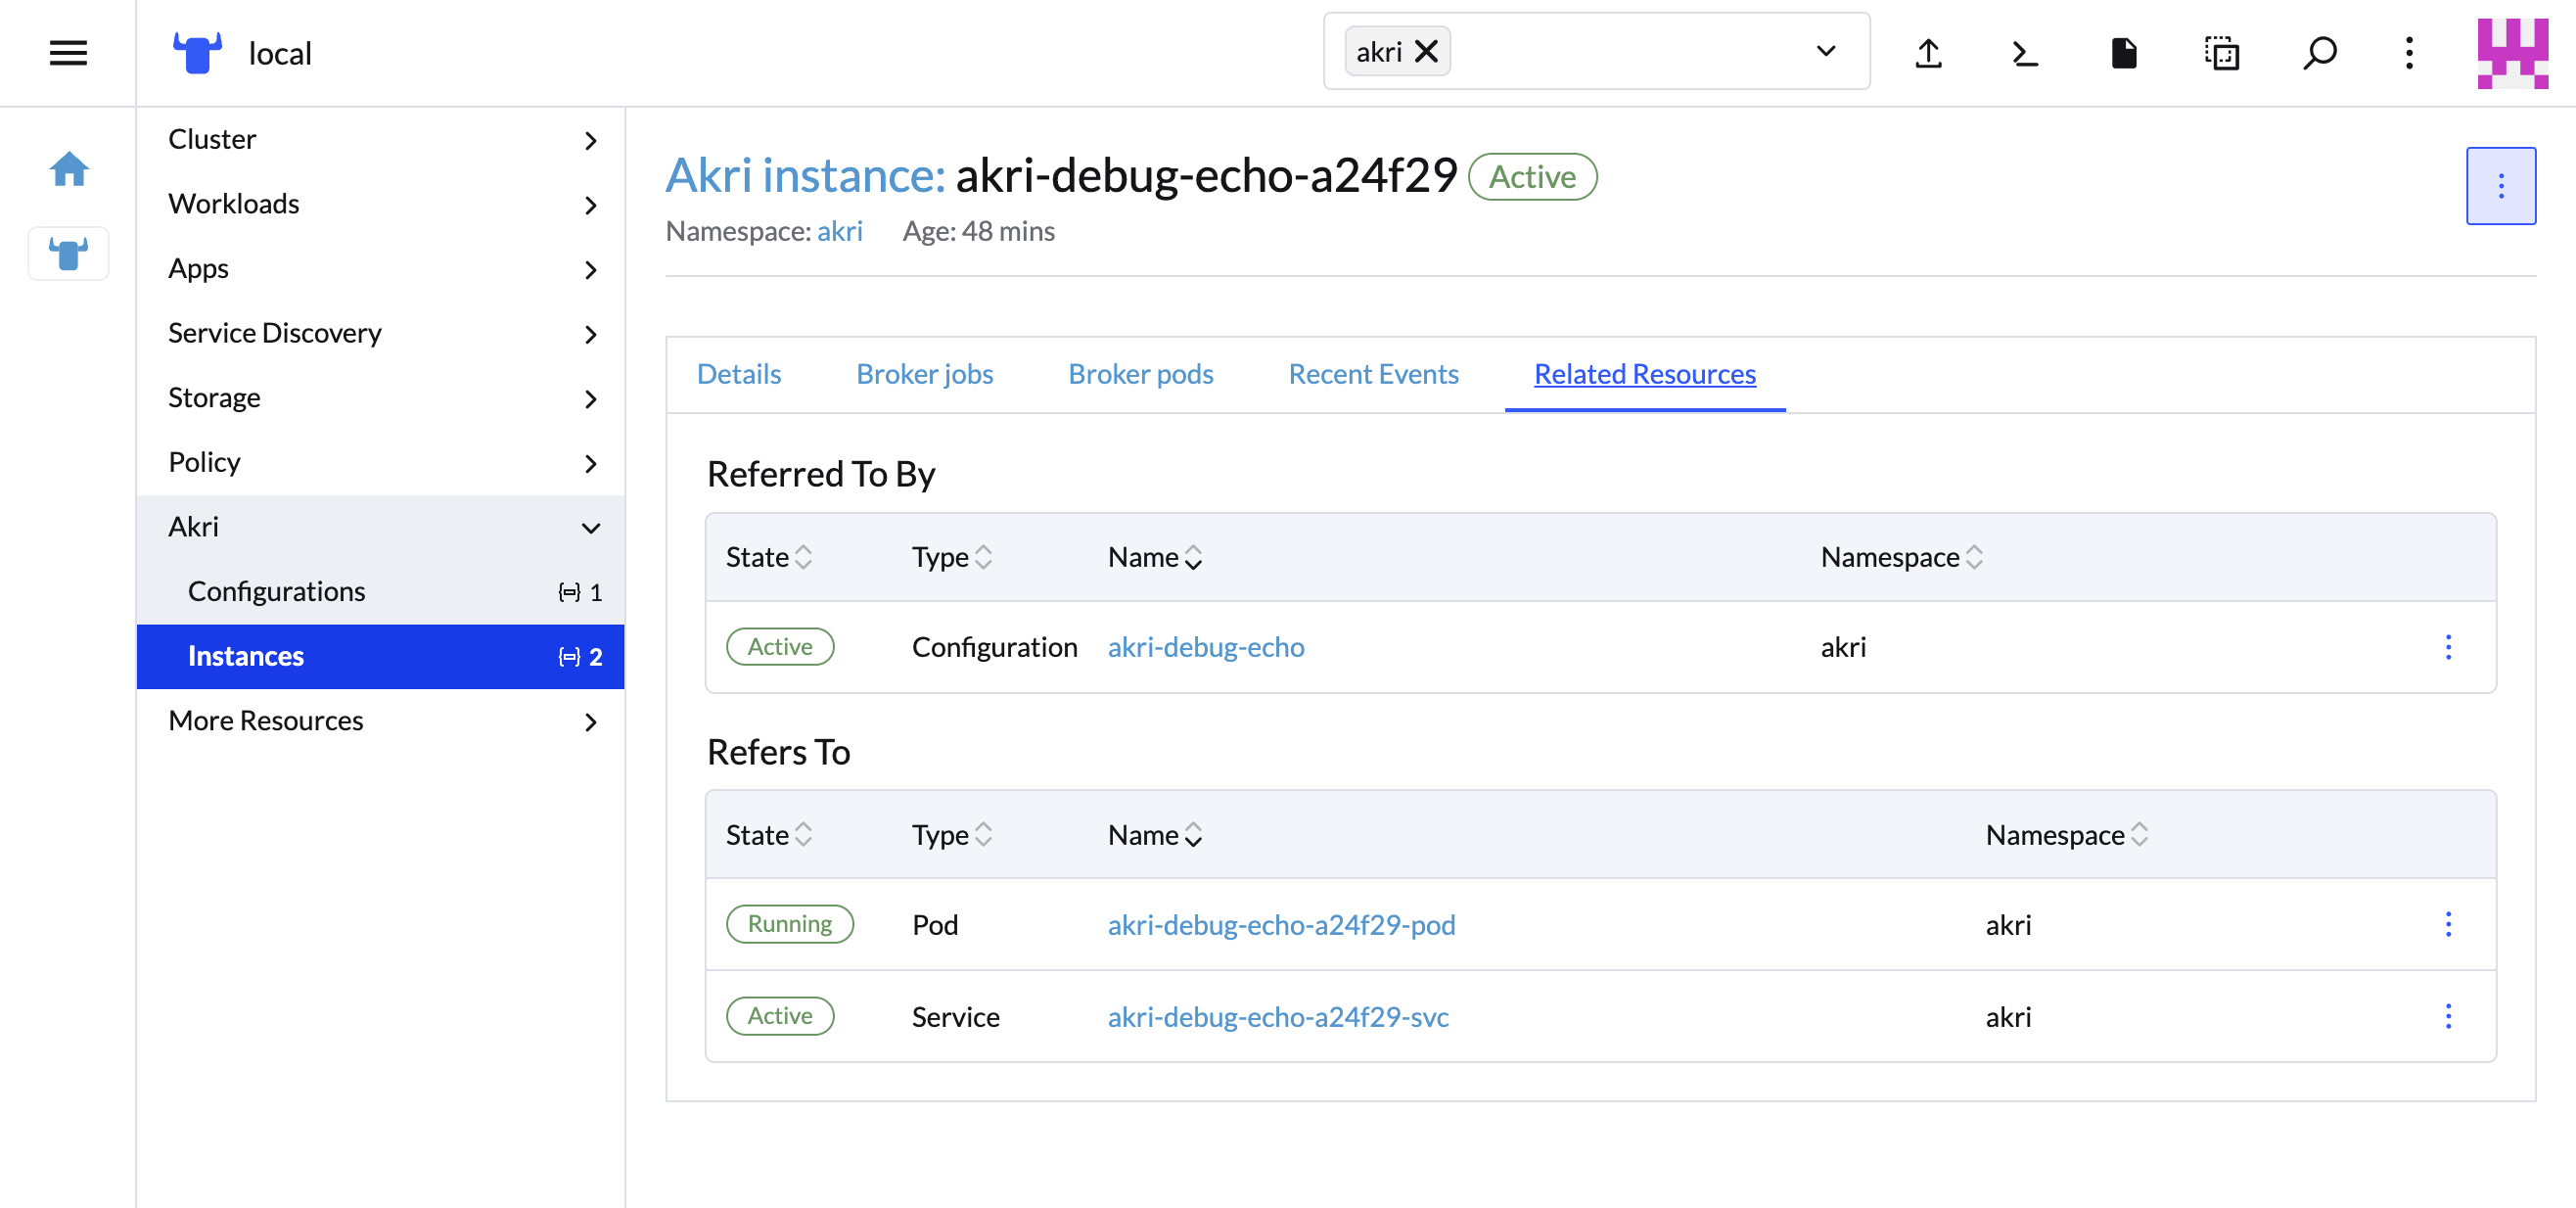Open the akri-debug-echo configuration link
The image size is (2576, 1208).
pyautogui.click(x=1205, y=647)
